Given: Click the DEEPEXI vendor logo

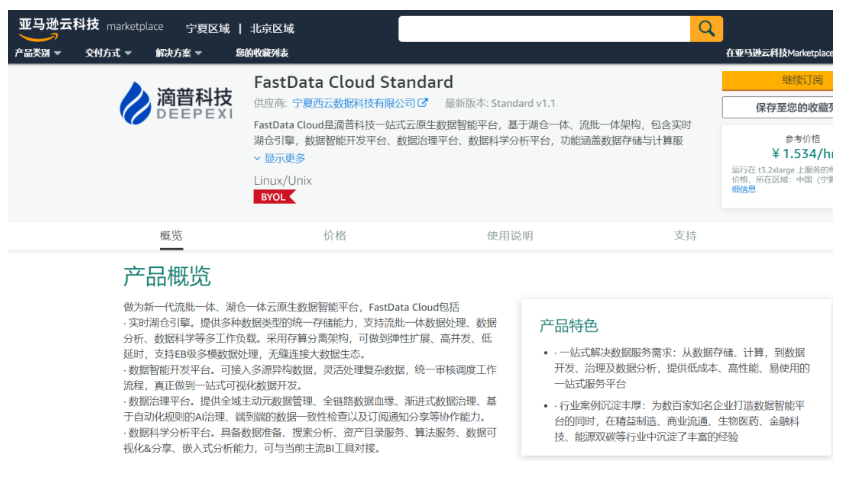Looking at the screenshot, I should [x=176, y=104].
